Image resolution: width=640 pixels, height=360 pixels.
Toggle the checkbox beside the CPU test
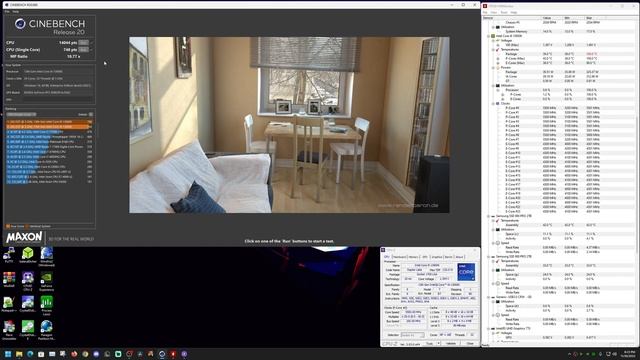[92, 42]
